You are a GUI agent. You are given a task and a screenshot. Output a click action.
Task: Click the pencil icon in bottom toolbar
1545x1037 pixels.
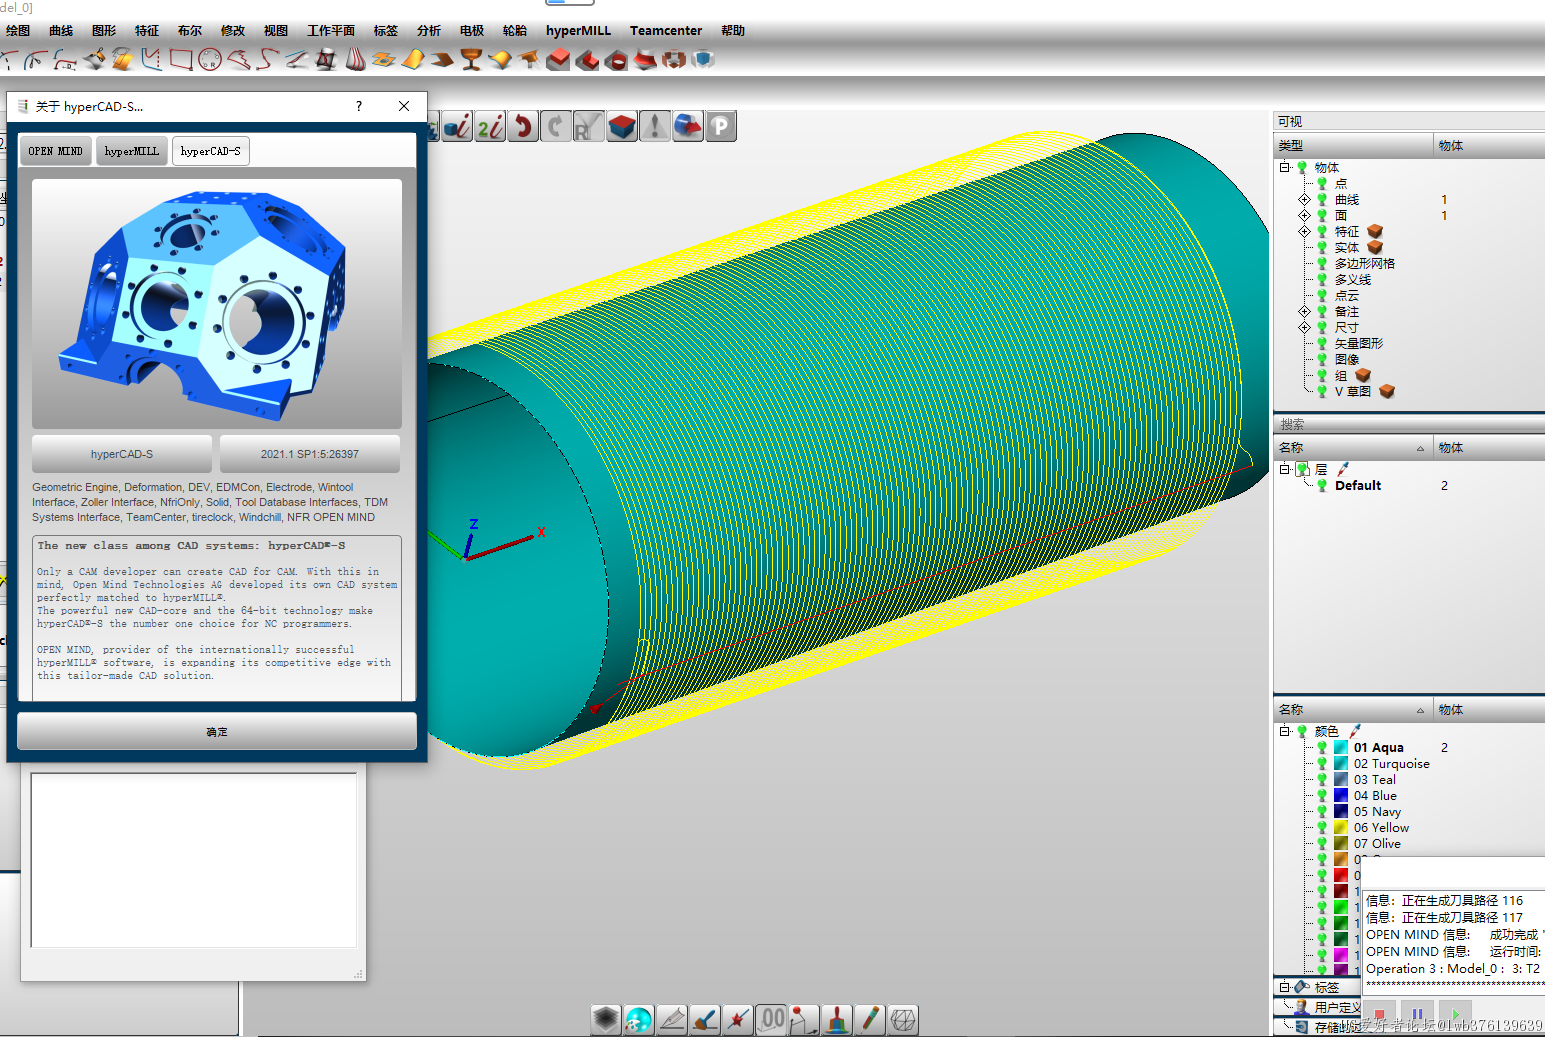tap(870, 1020)
